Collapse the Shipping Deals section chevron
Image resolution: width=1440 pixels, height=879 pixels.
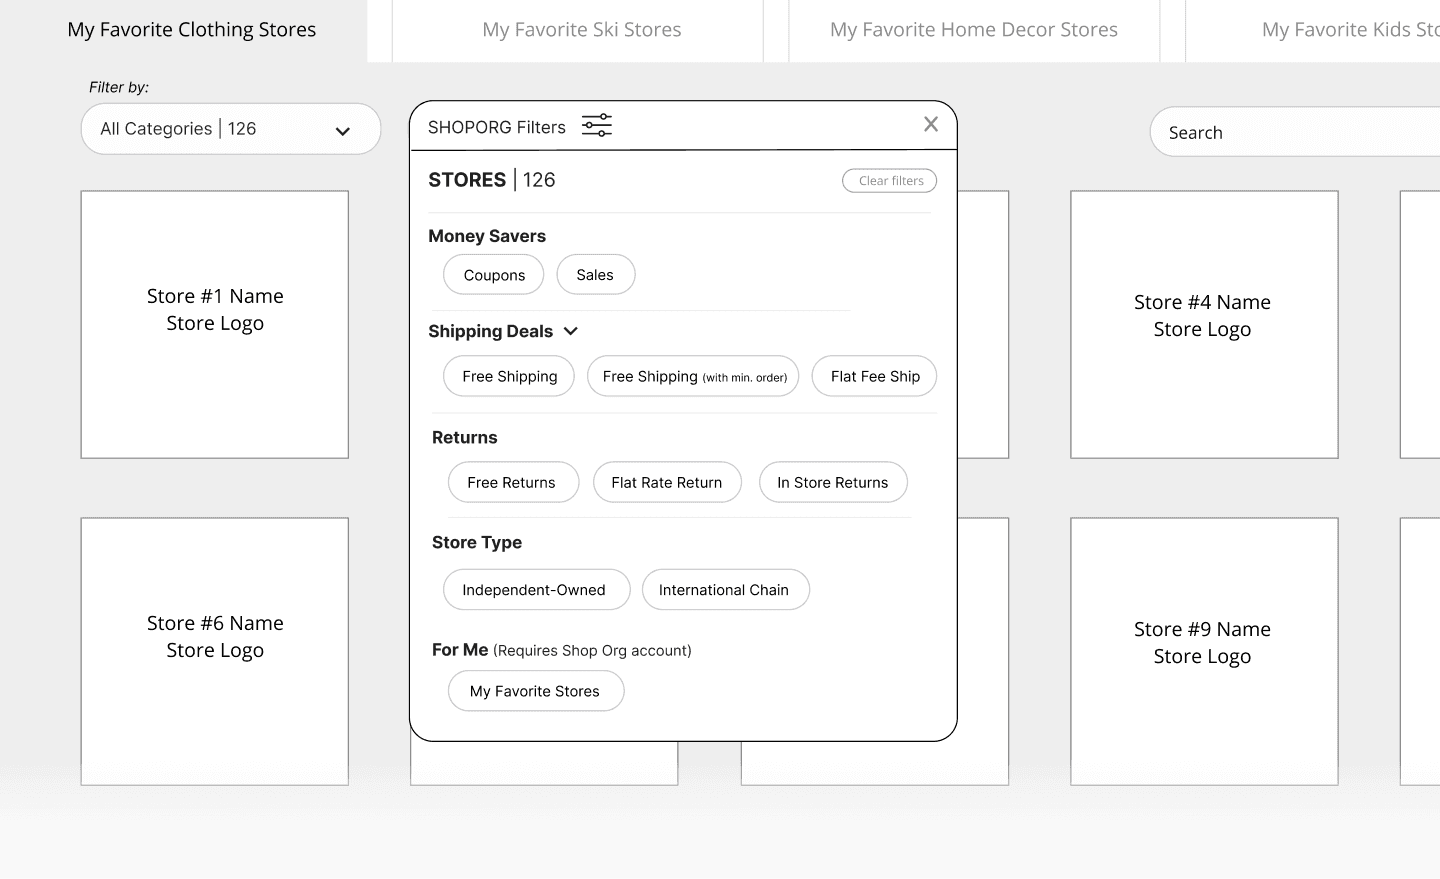click(x=571, y=331)
